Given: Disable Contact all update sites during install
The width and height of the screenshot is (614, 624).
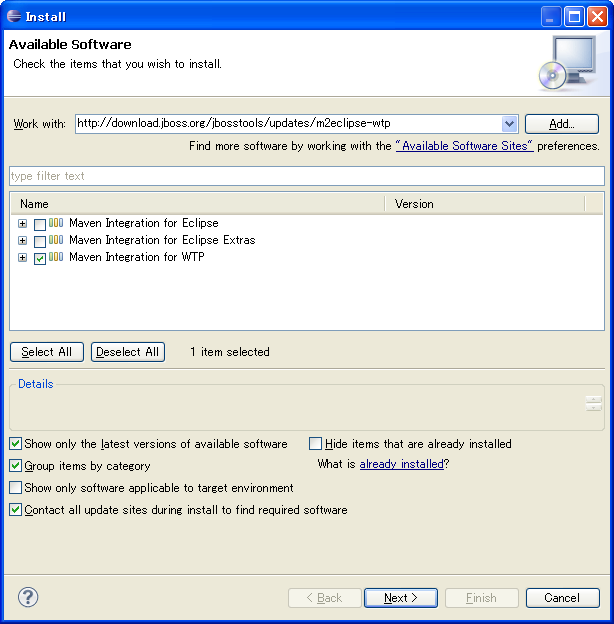Looking at the screenshot, I should (16, 509).
